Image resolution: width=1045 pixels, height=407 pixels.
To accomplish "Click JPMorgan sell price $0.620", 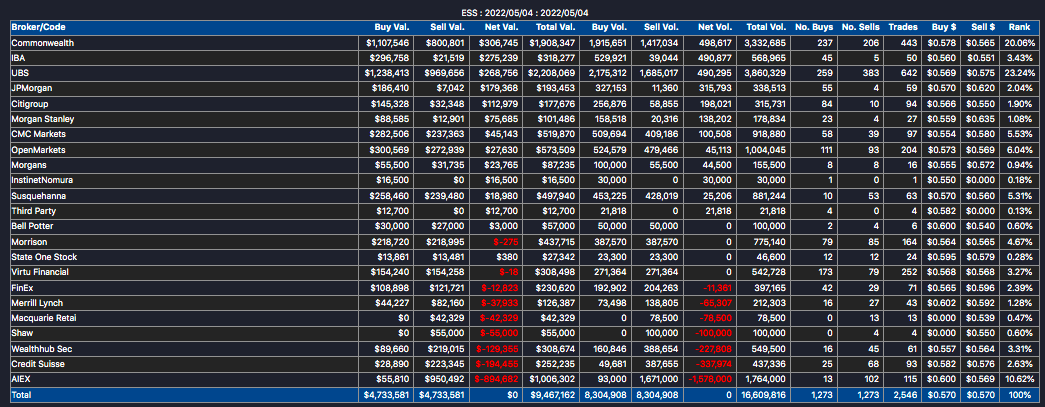I will pos(983,89).
